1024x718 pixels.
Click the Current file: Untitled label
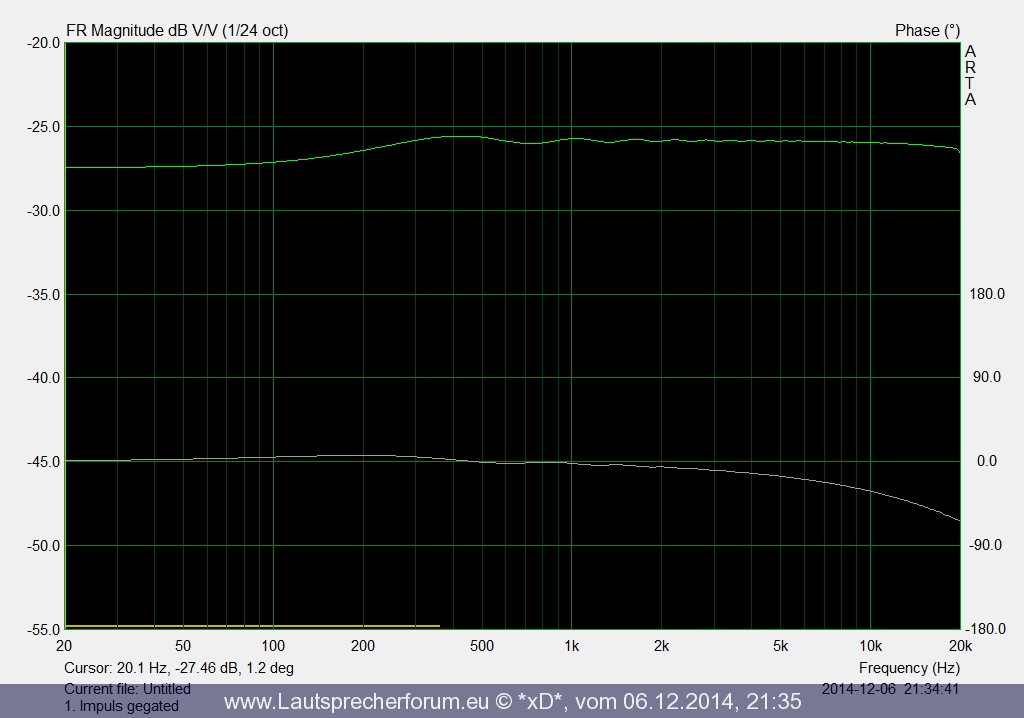click(x=127, y=689)
